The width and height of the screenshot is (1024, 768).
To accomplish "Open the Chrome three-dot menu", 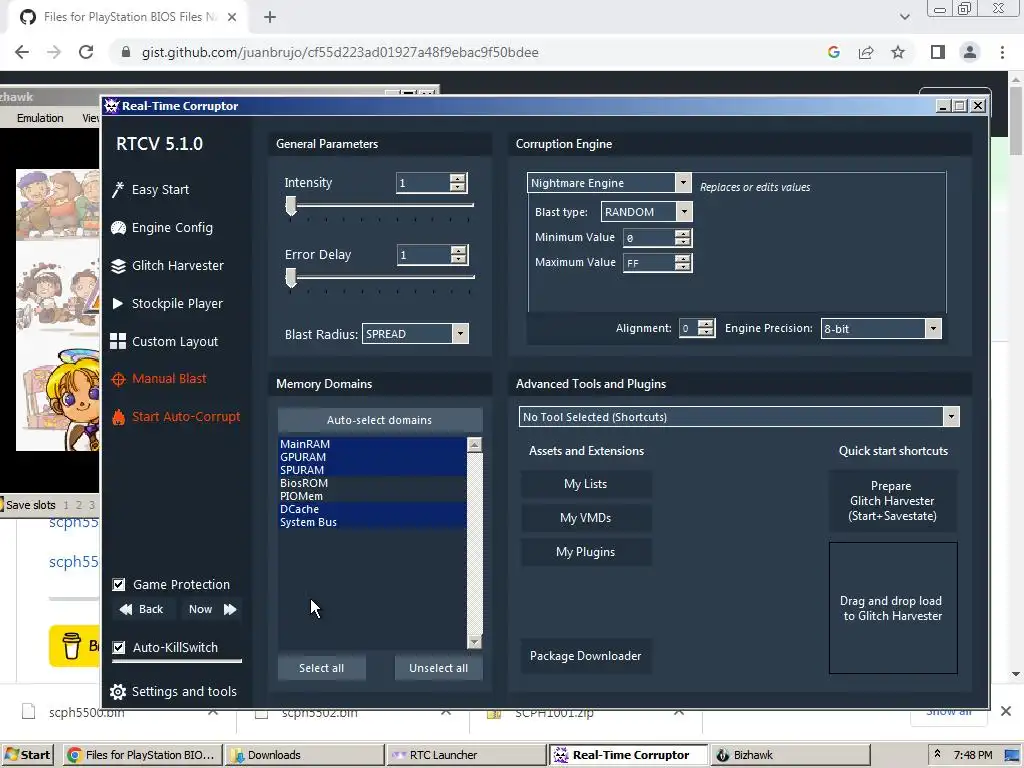I will click(1002, 52).
